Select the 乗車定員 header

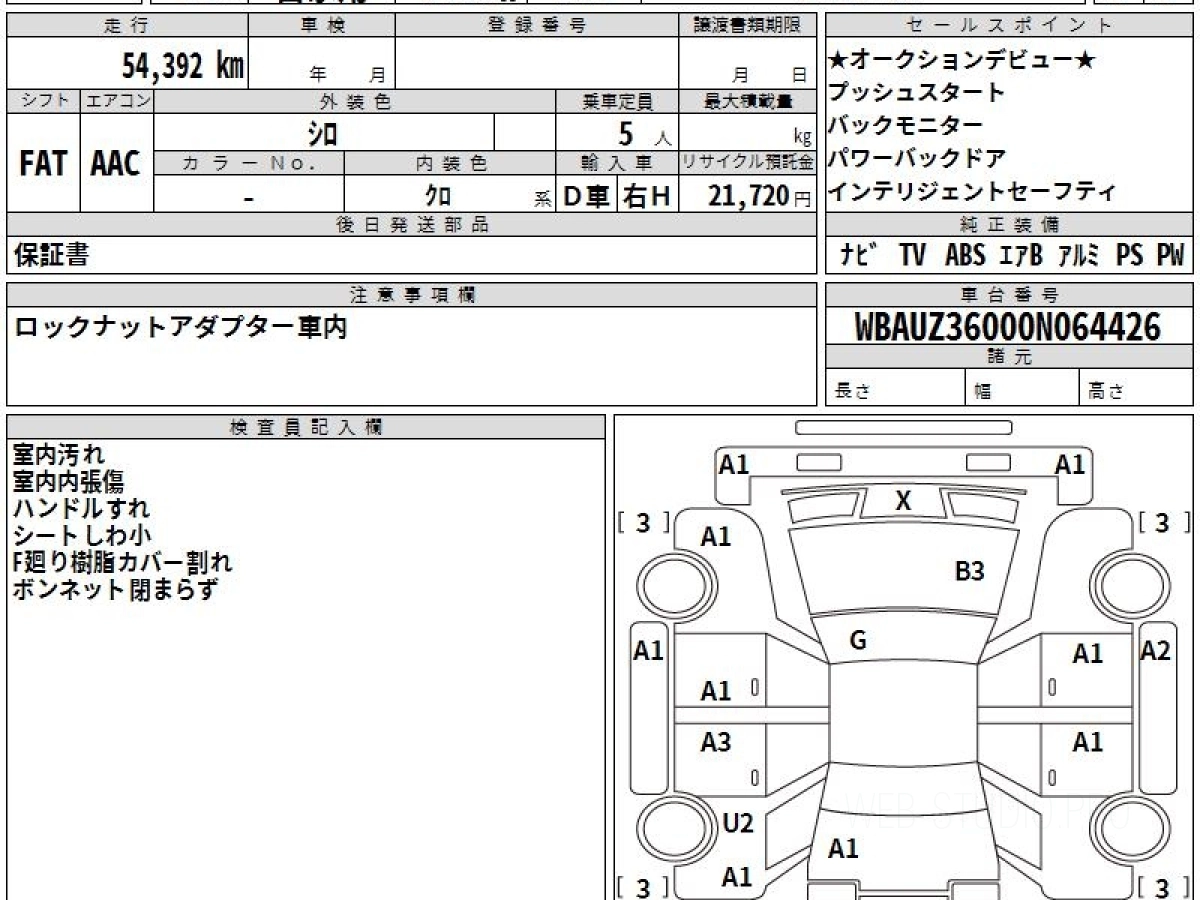tap(617, 101)
